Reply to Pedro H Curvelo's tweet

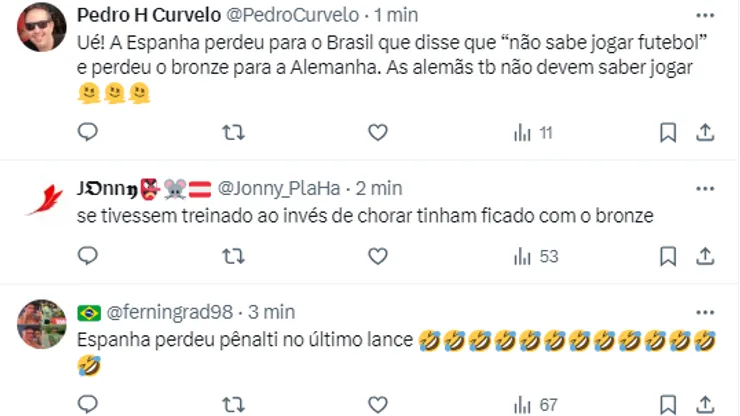click(x=88, y=132)
